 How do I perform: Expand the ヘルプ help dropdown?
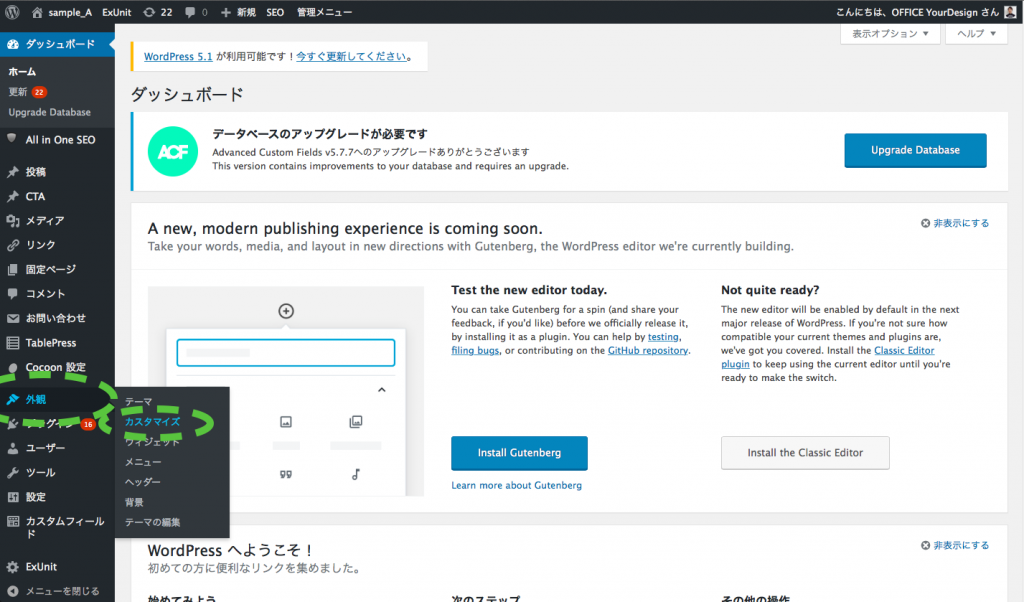pyautogui.click(x=977, y=34)
